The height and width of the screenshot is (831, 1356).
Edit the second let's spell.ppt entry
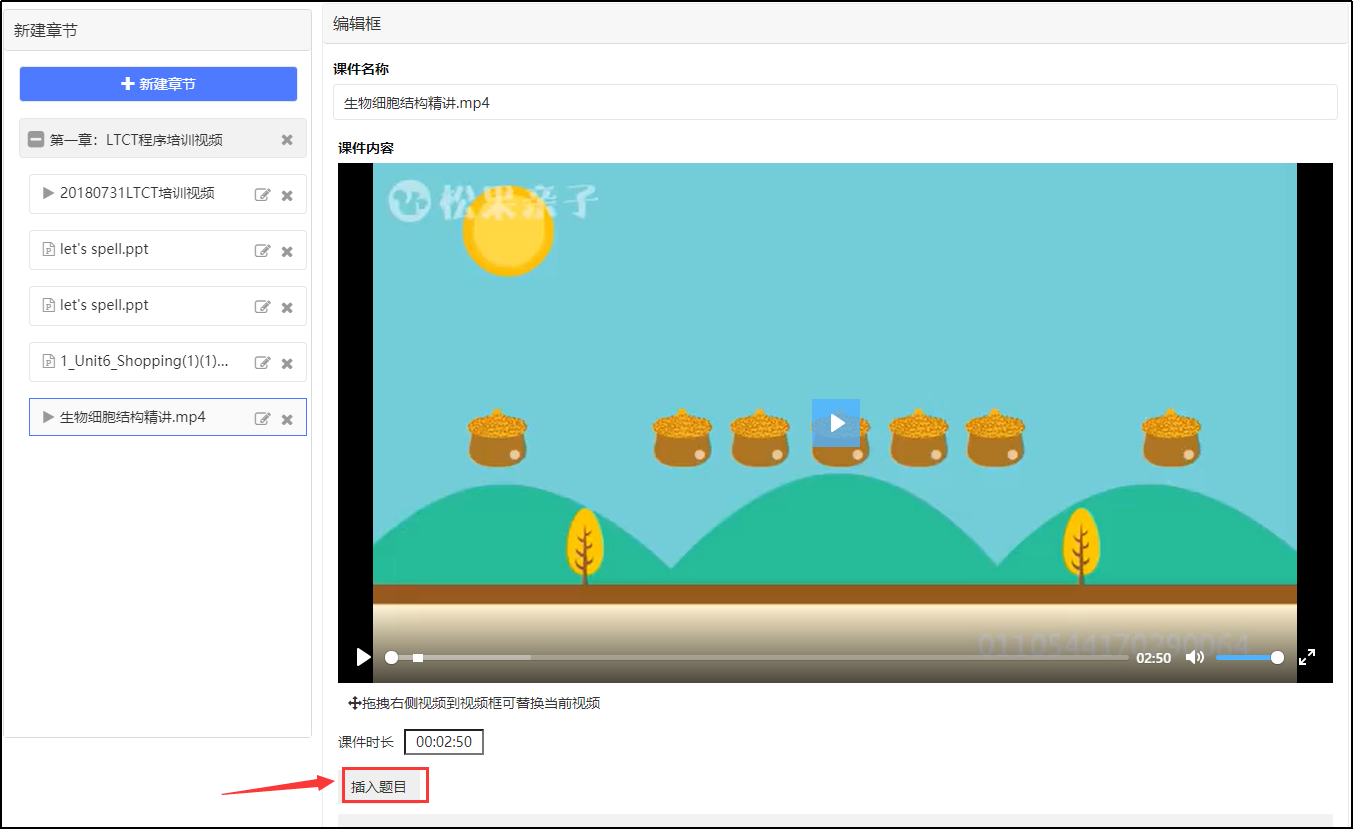tap(262, 307)
